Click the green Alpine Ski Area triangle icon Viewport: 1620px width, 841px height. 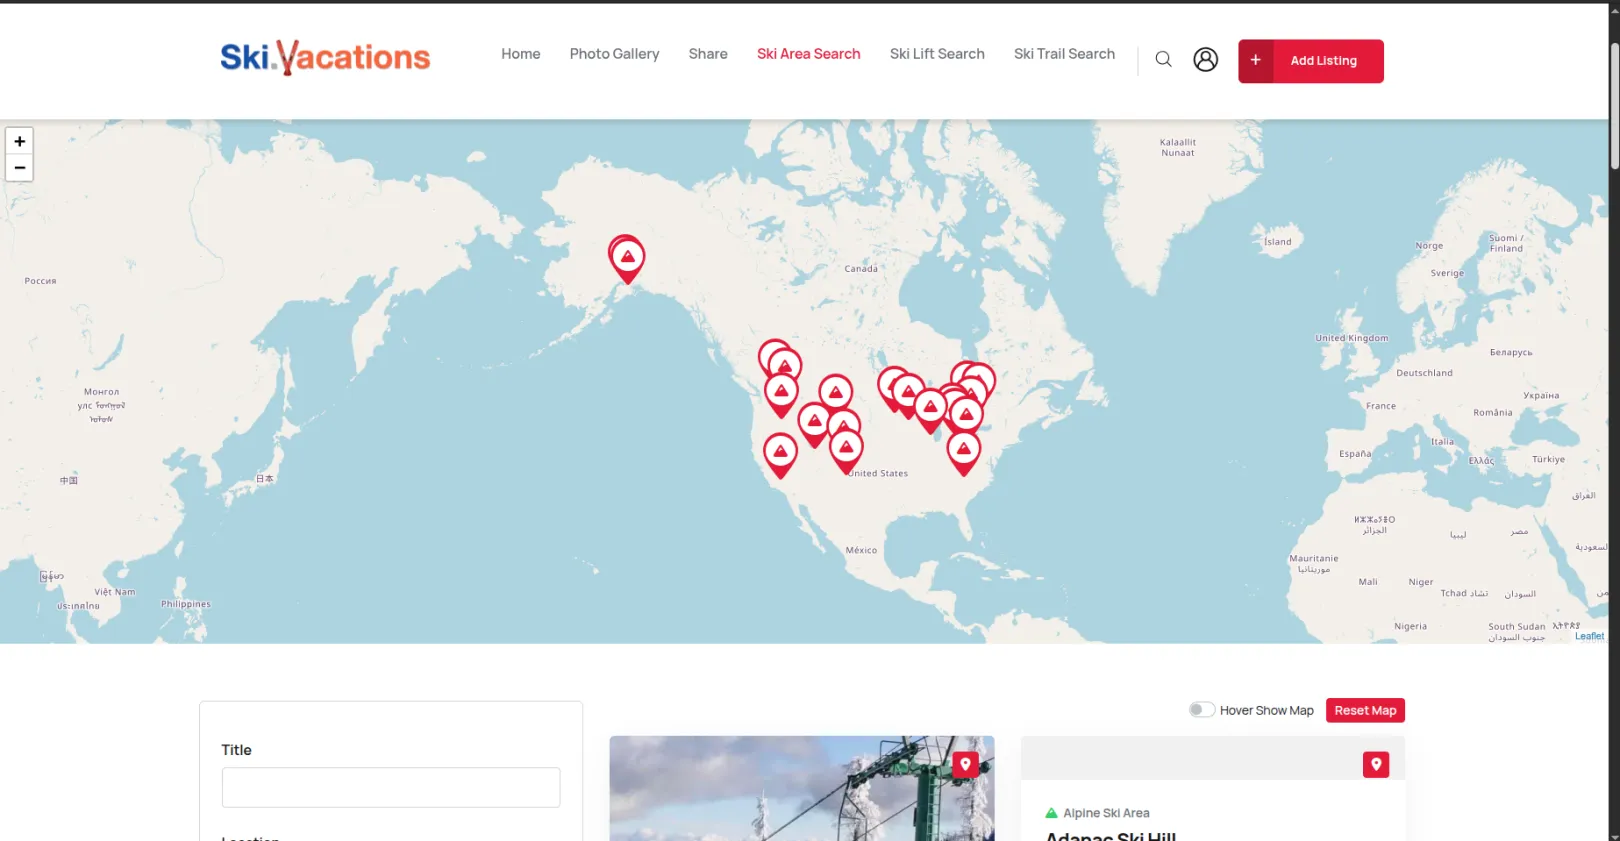[1051, 813]
